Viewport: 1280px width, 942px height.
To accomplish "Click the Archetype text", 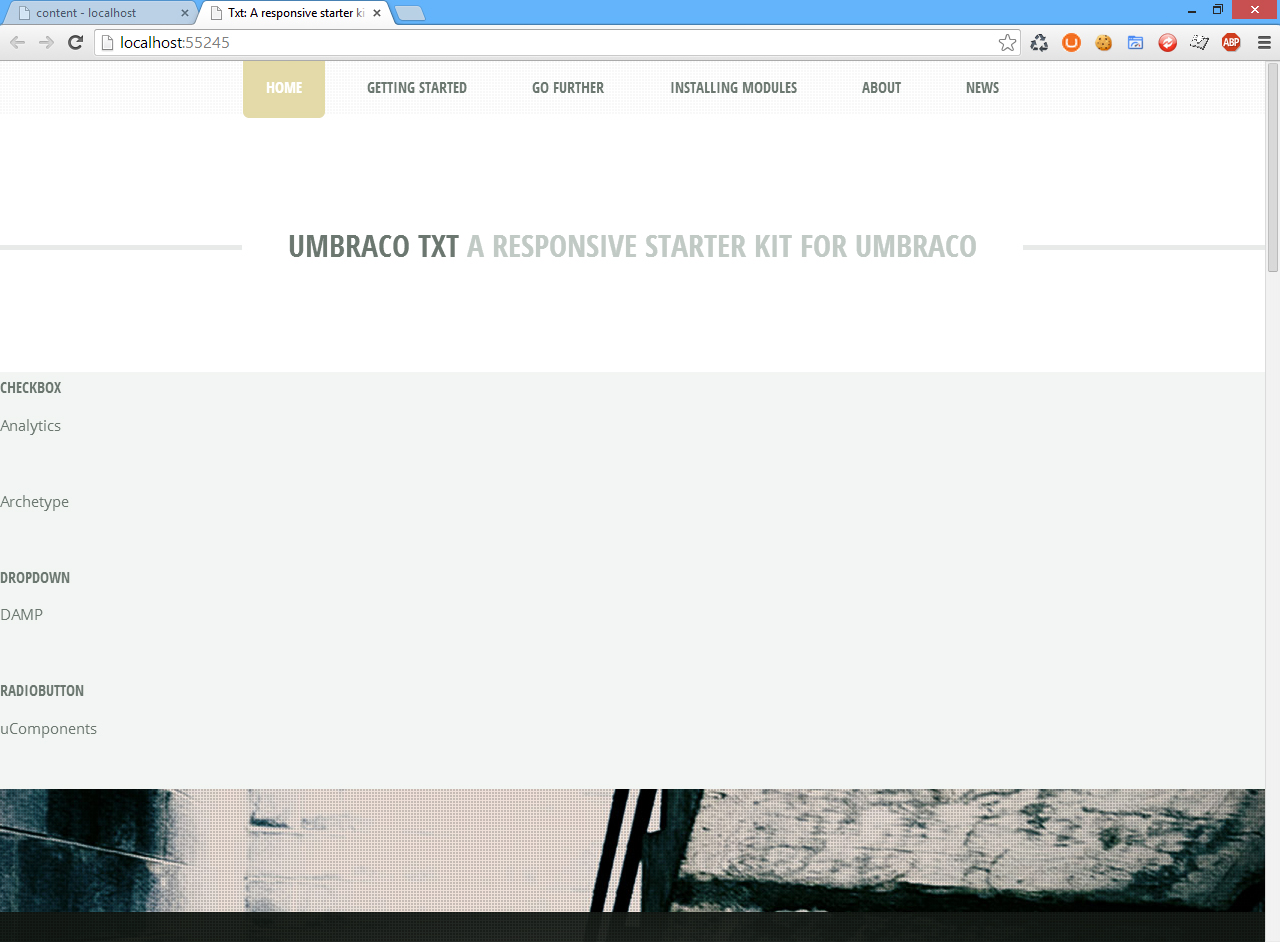I will click(35, 502).
